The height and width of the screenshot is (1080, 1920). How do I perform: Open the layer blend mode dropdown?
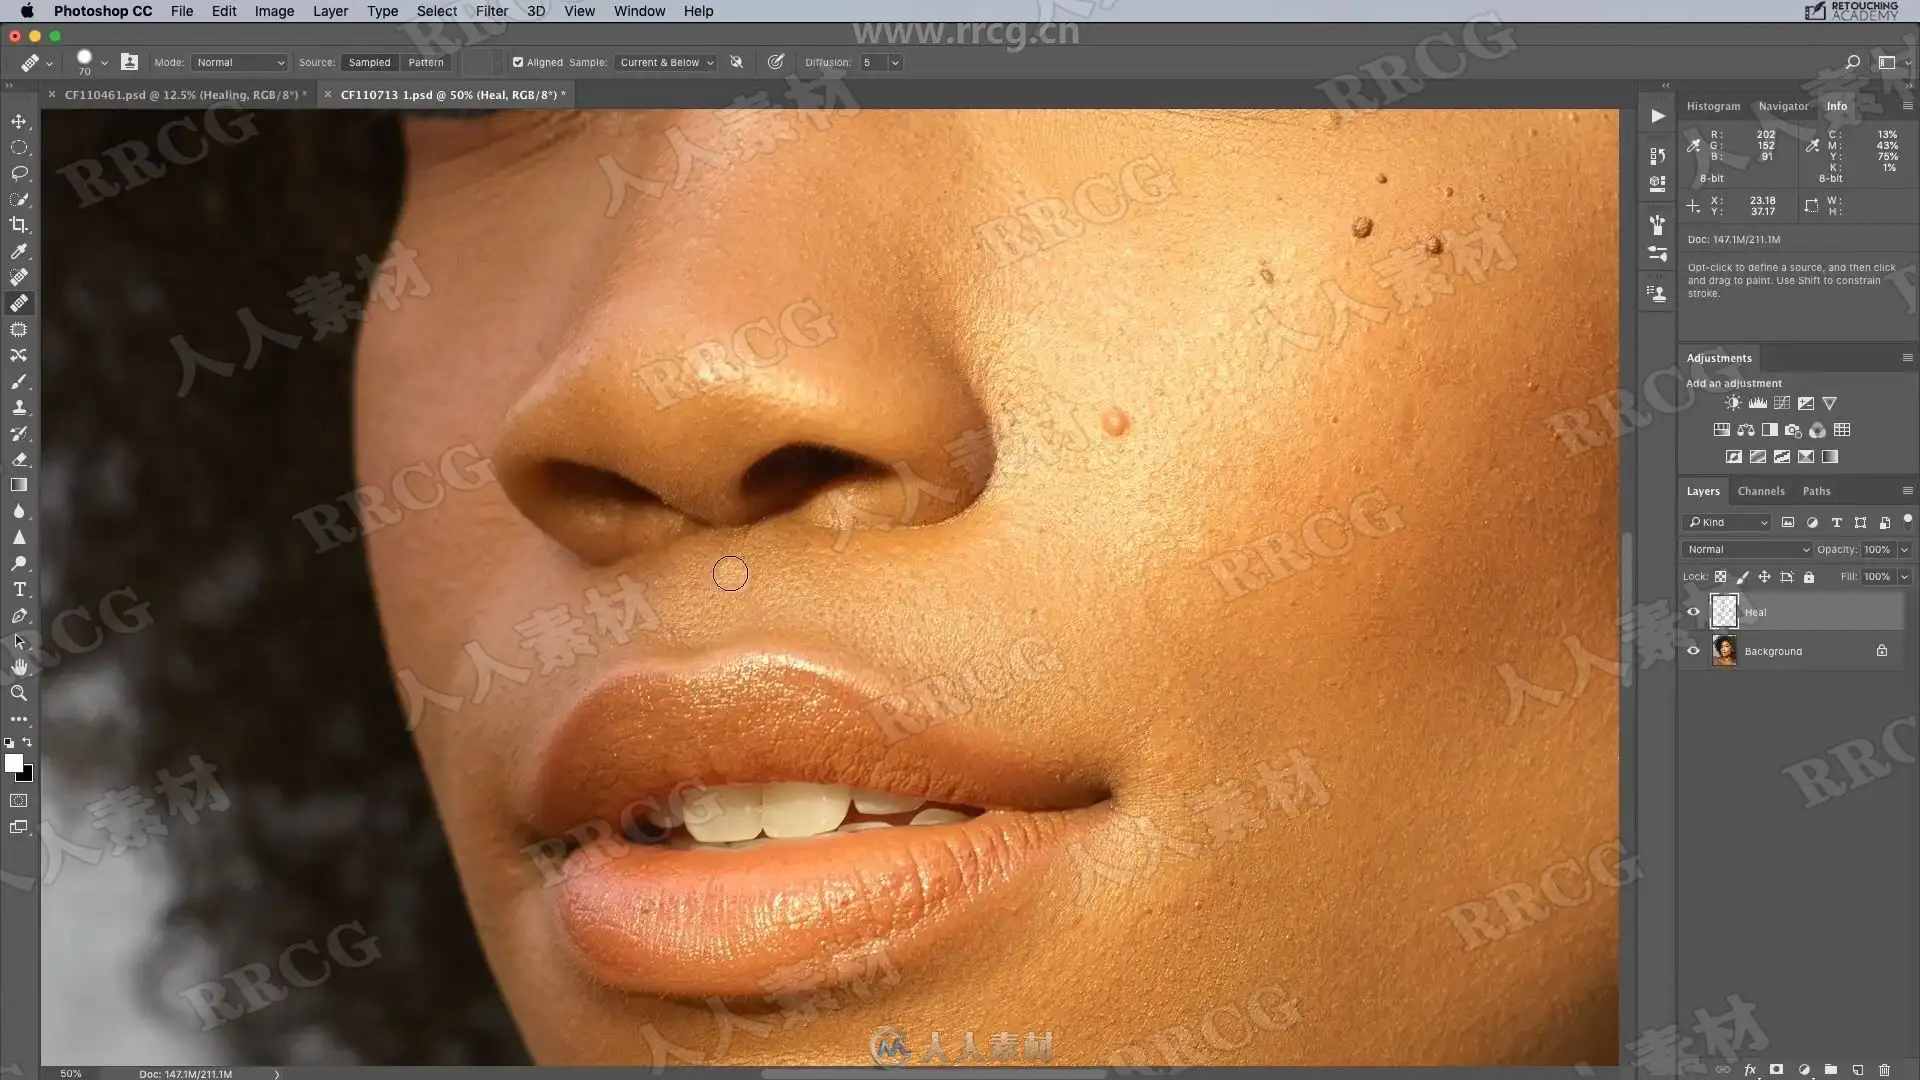(x=1746, y=549)
